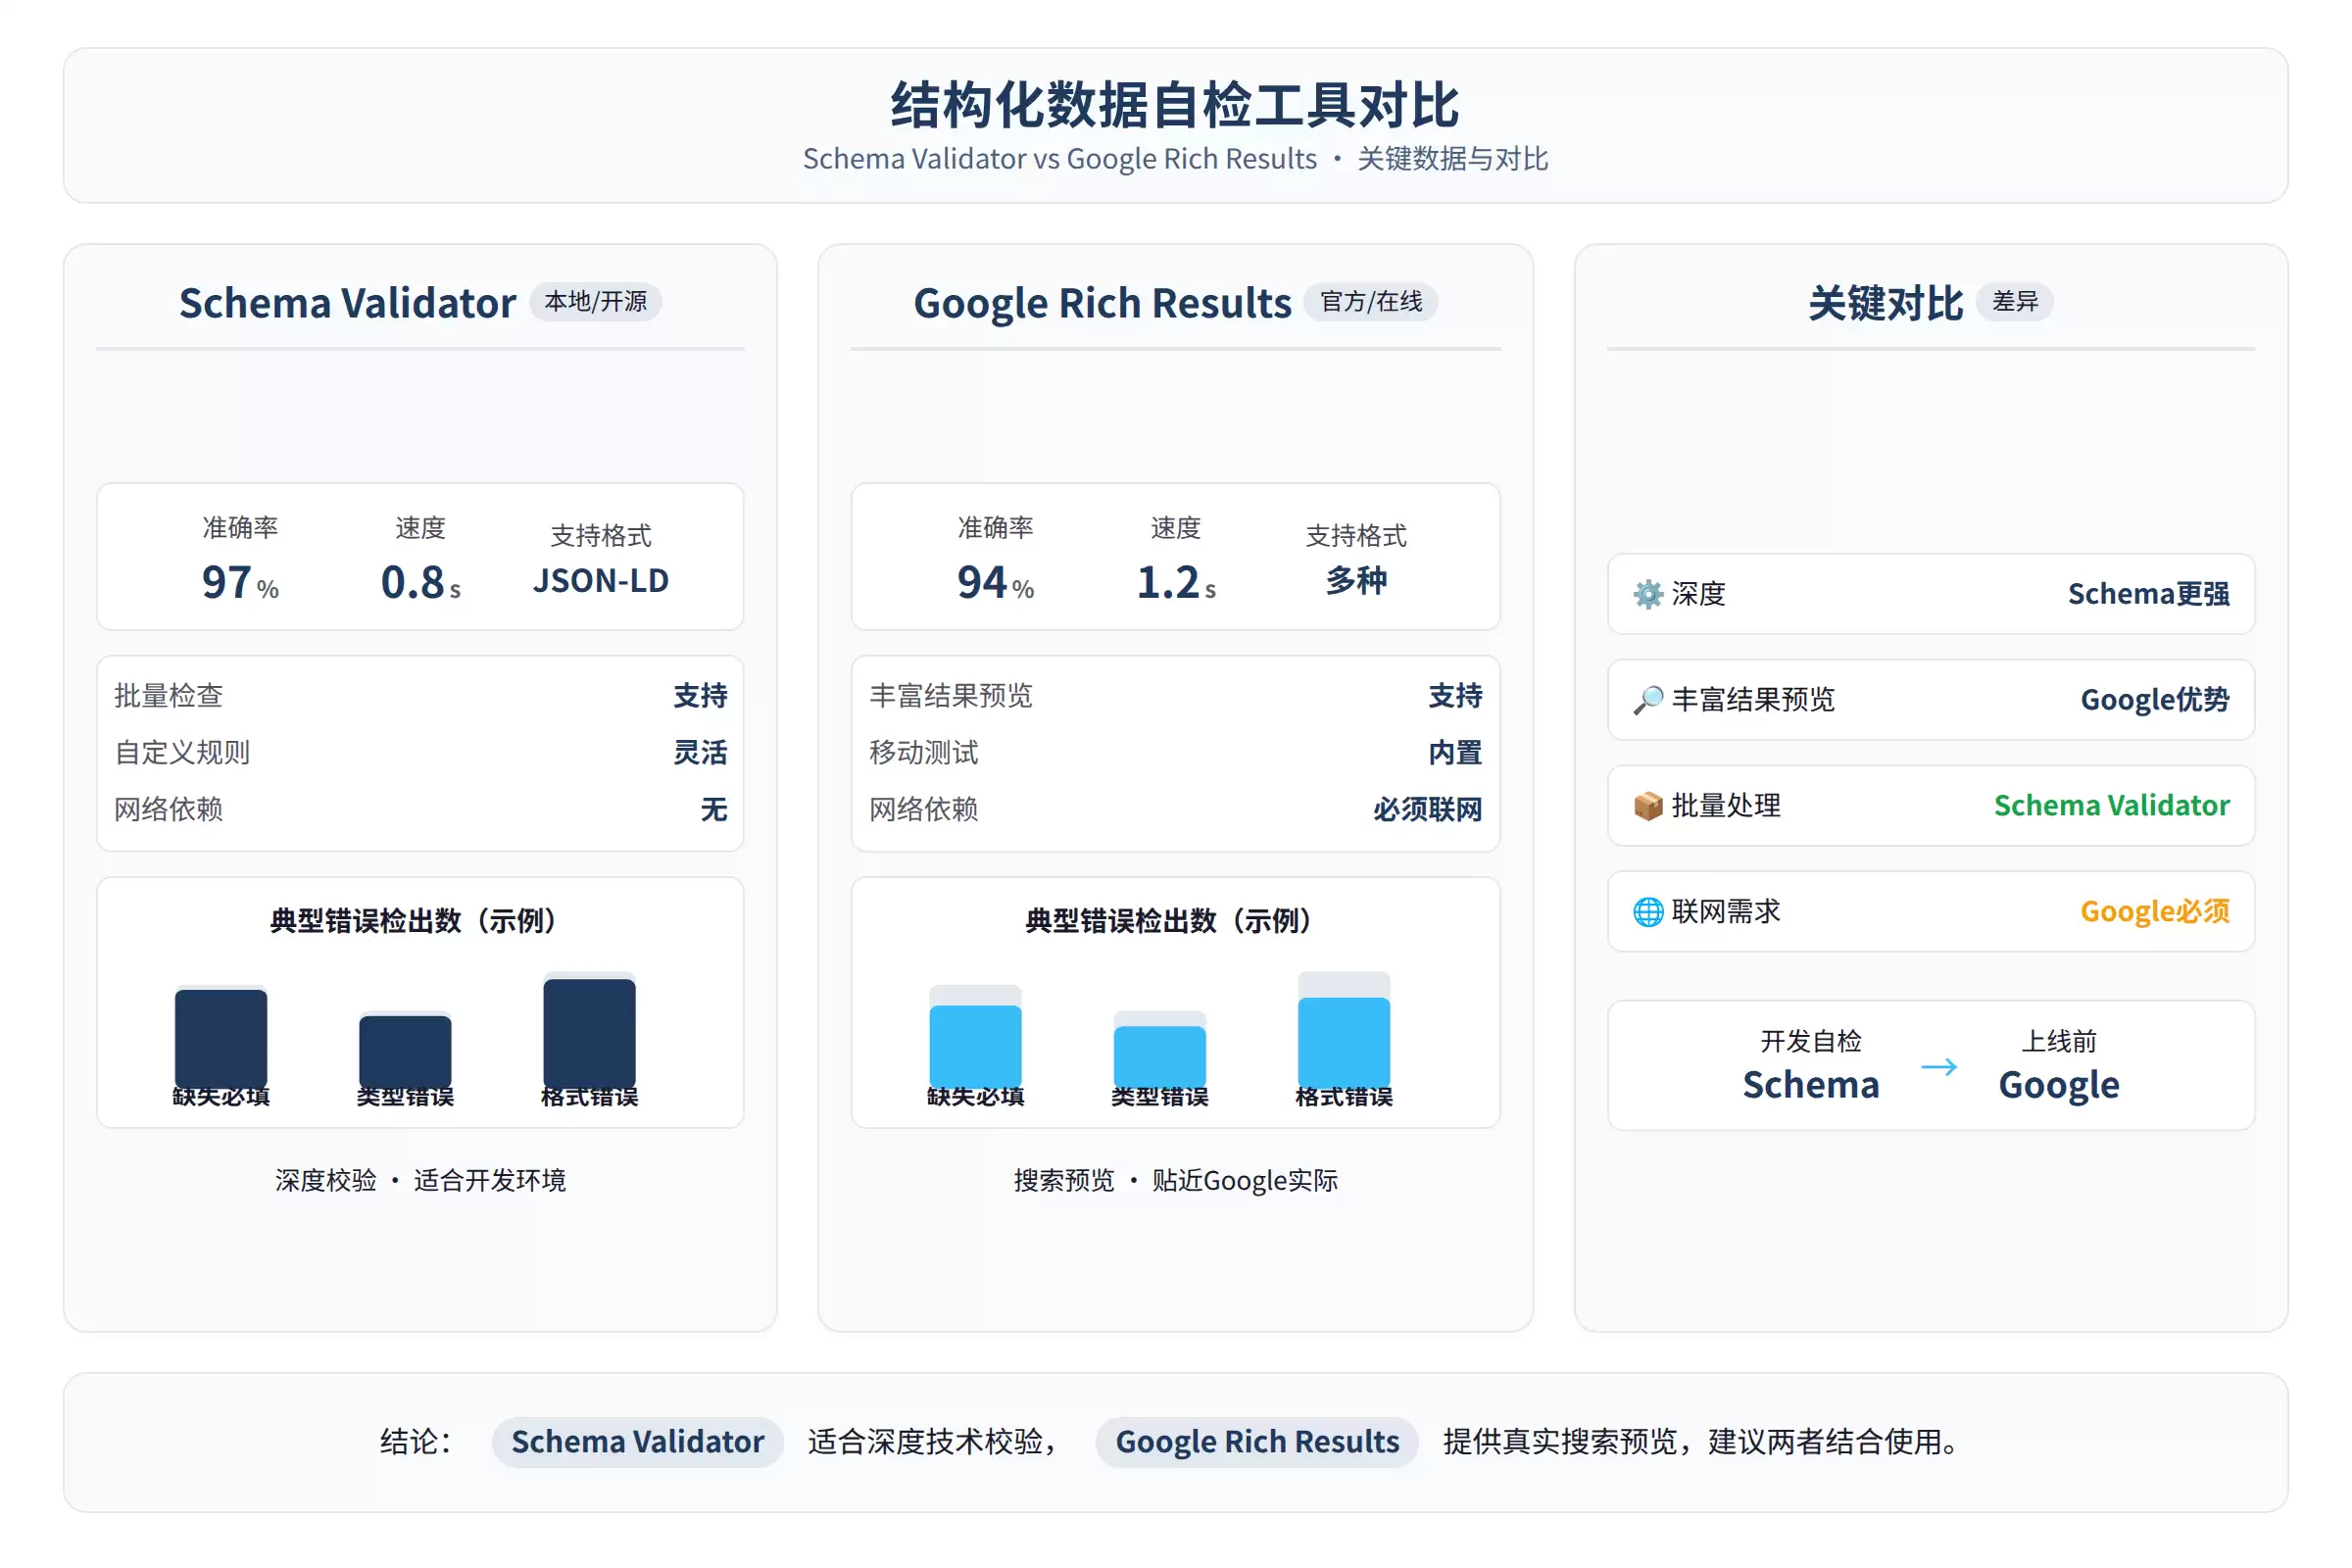2352x1568 pixels.
Task: Click the globe icon beside 联网需求
Action: coord(1648,912)
